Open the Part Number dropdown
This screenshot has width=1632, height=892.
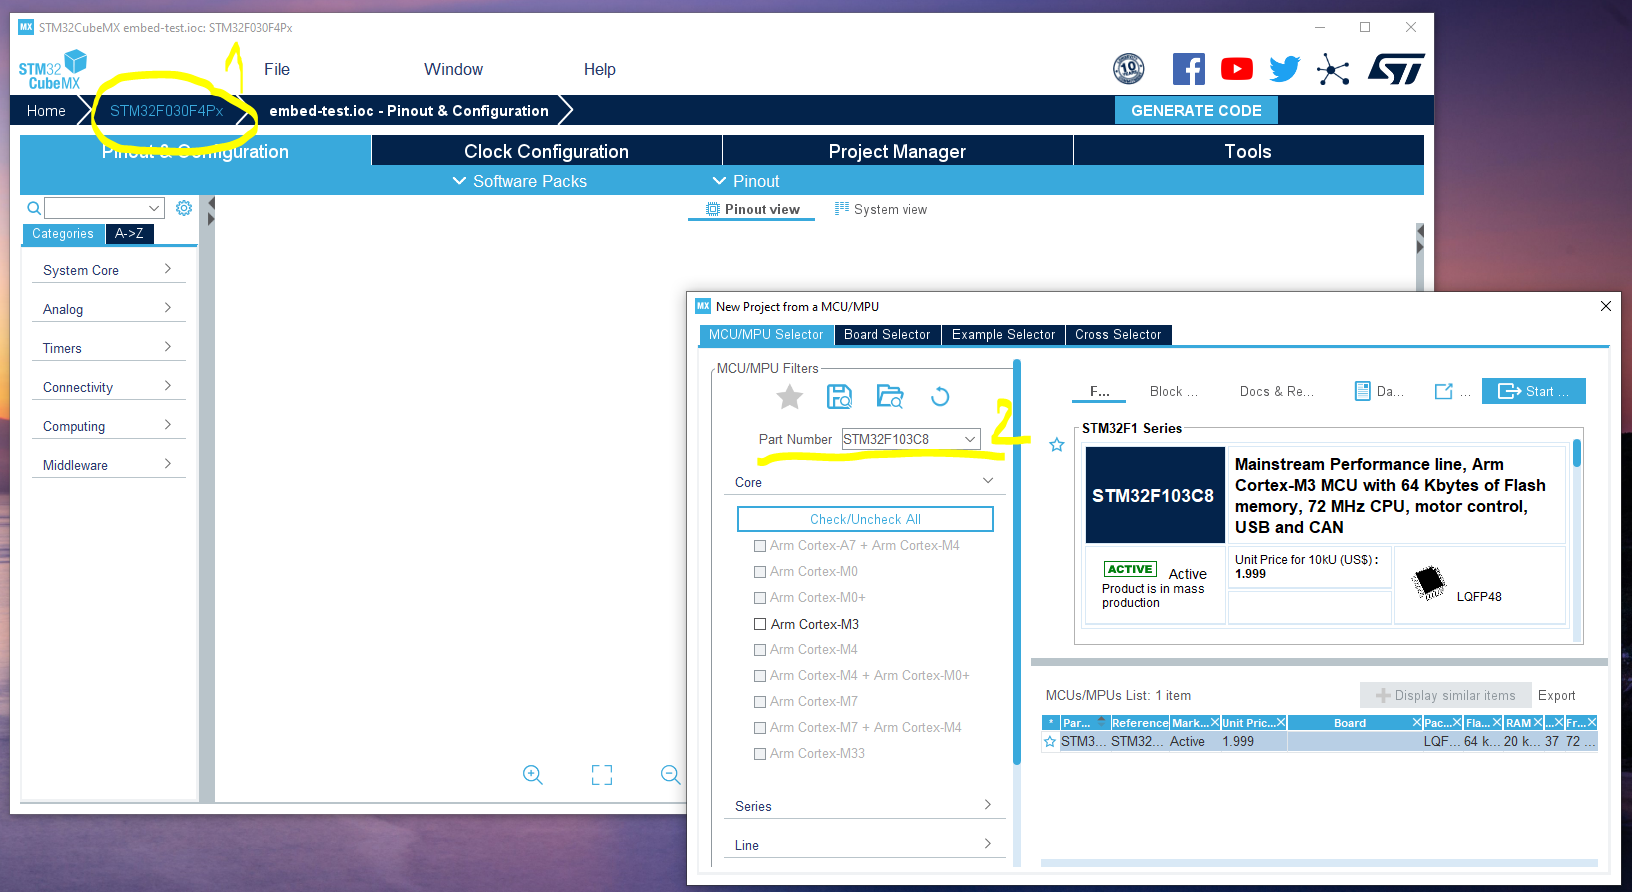(x=970, y=439)
